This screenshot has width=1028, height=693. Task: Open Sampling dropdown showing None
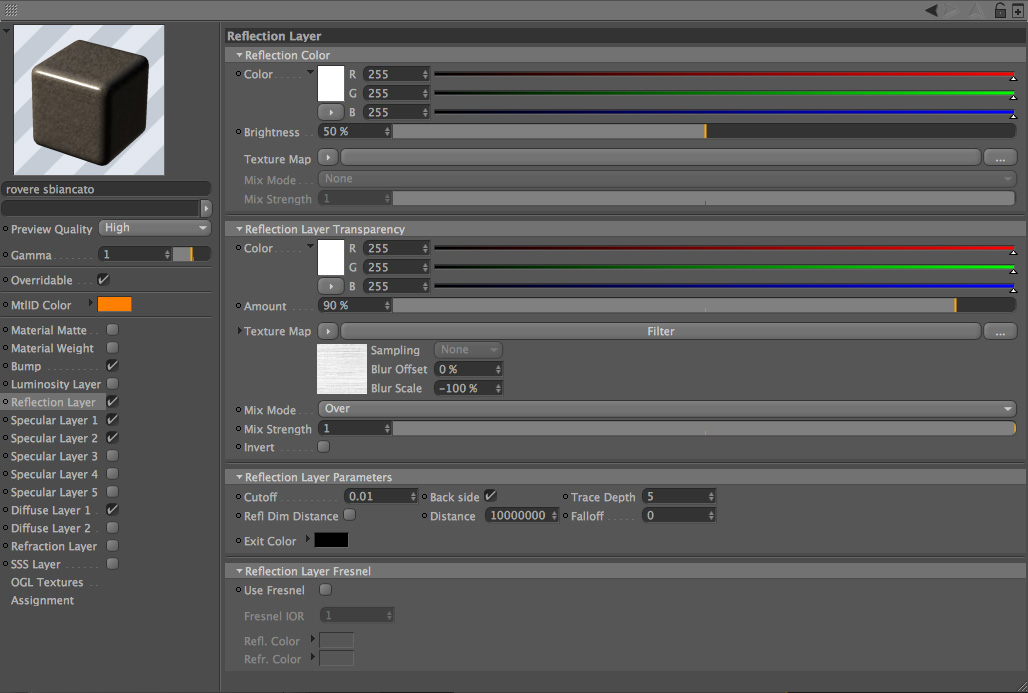[468, 349]
